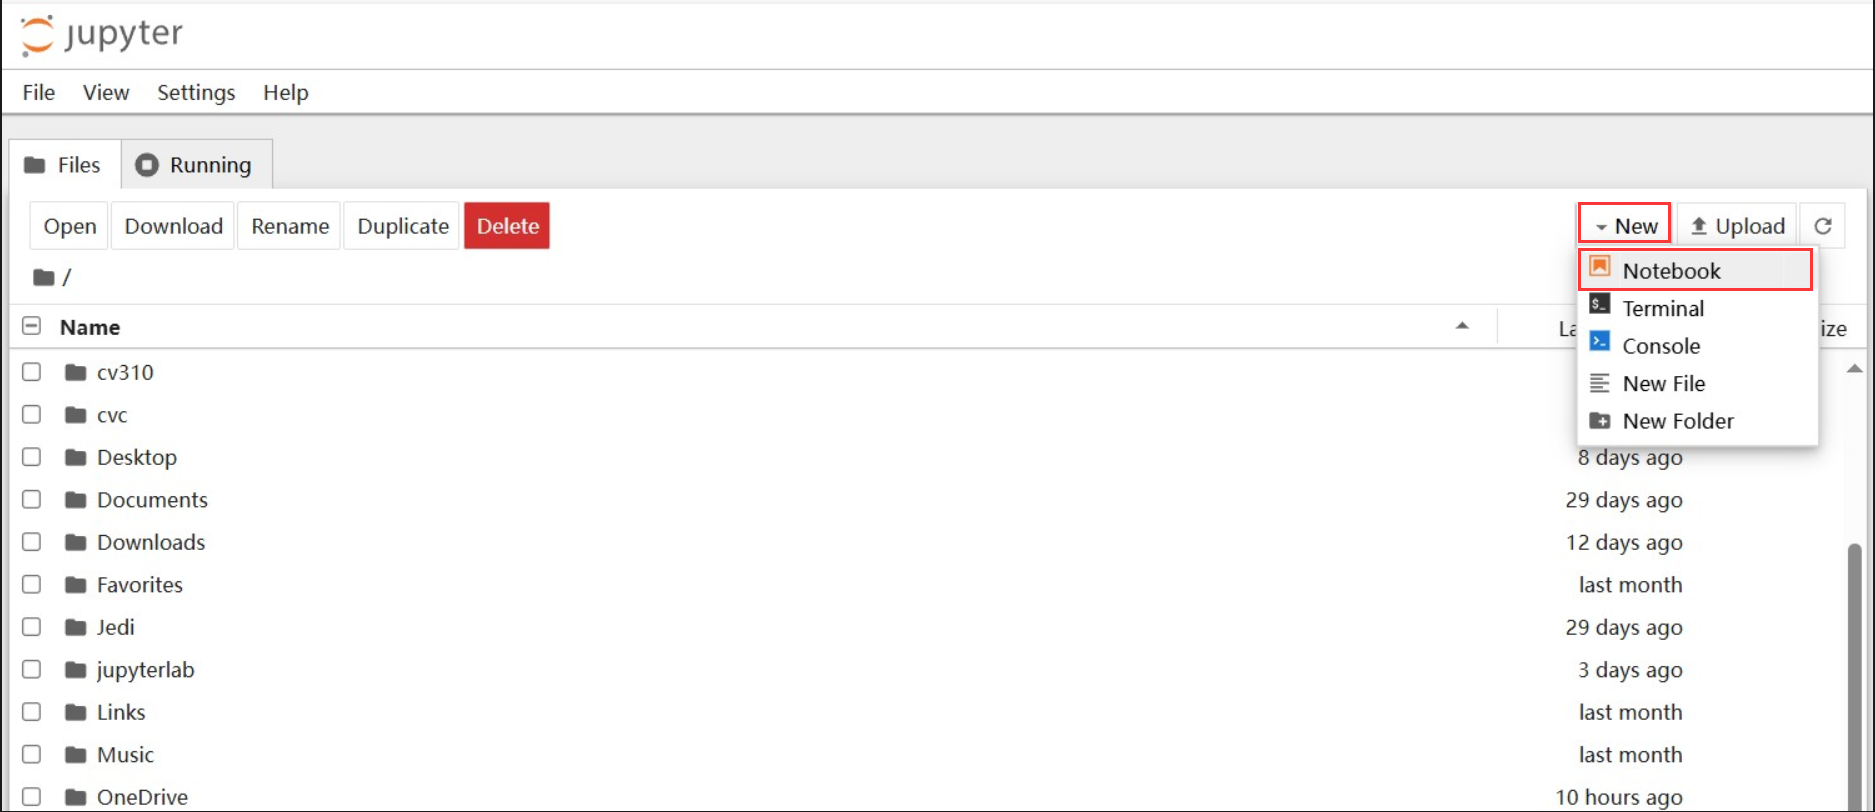
Task: Collapse the New dropdown button
Action: [1625, 226]
